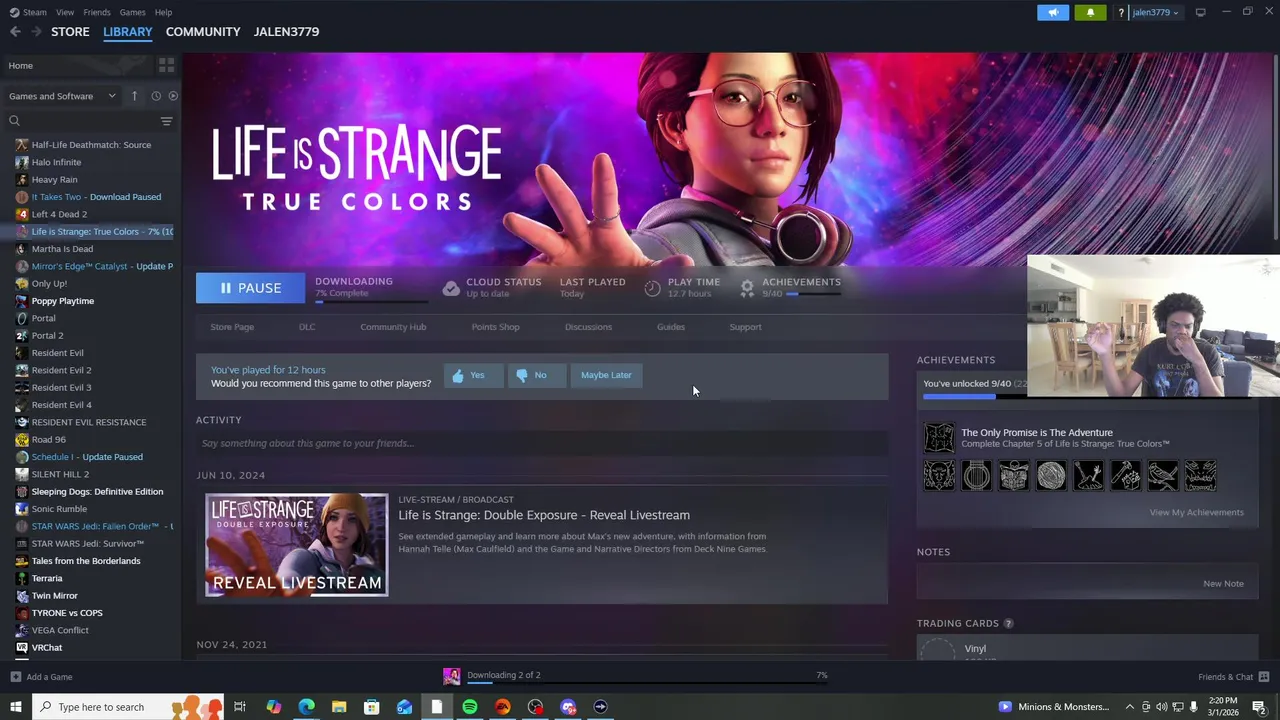The image size is (1280, 720).
Task: Open advanced filters icon in library search
Action: click(x=166, y=121)
